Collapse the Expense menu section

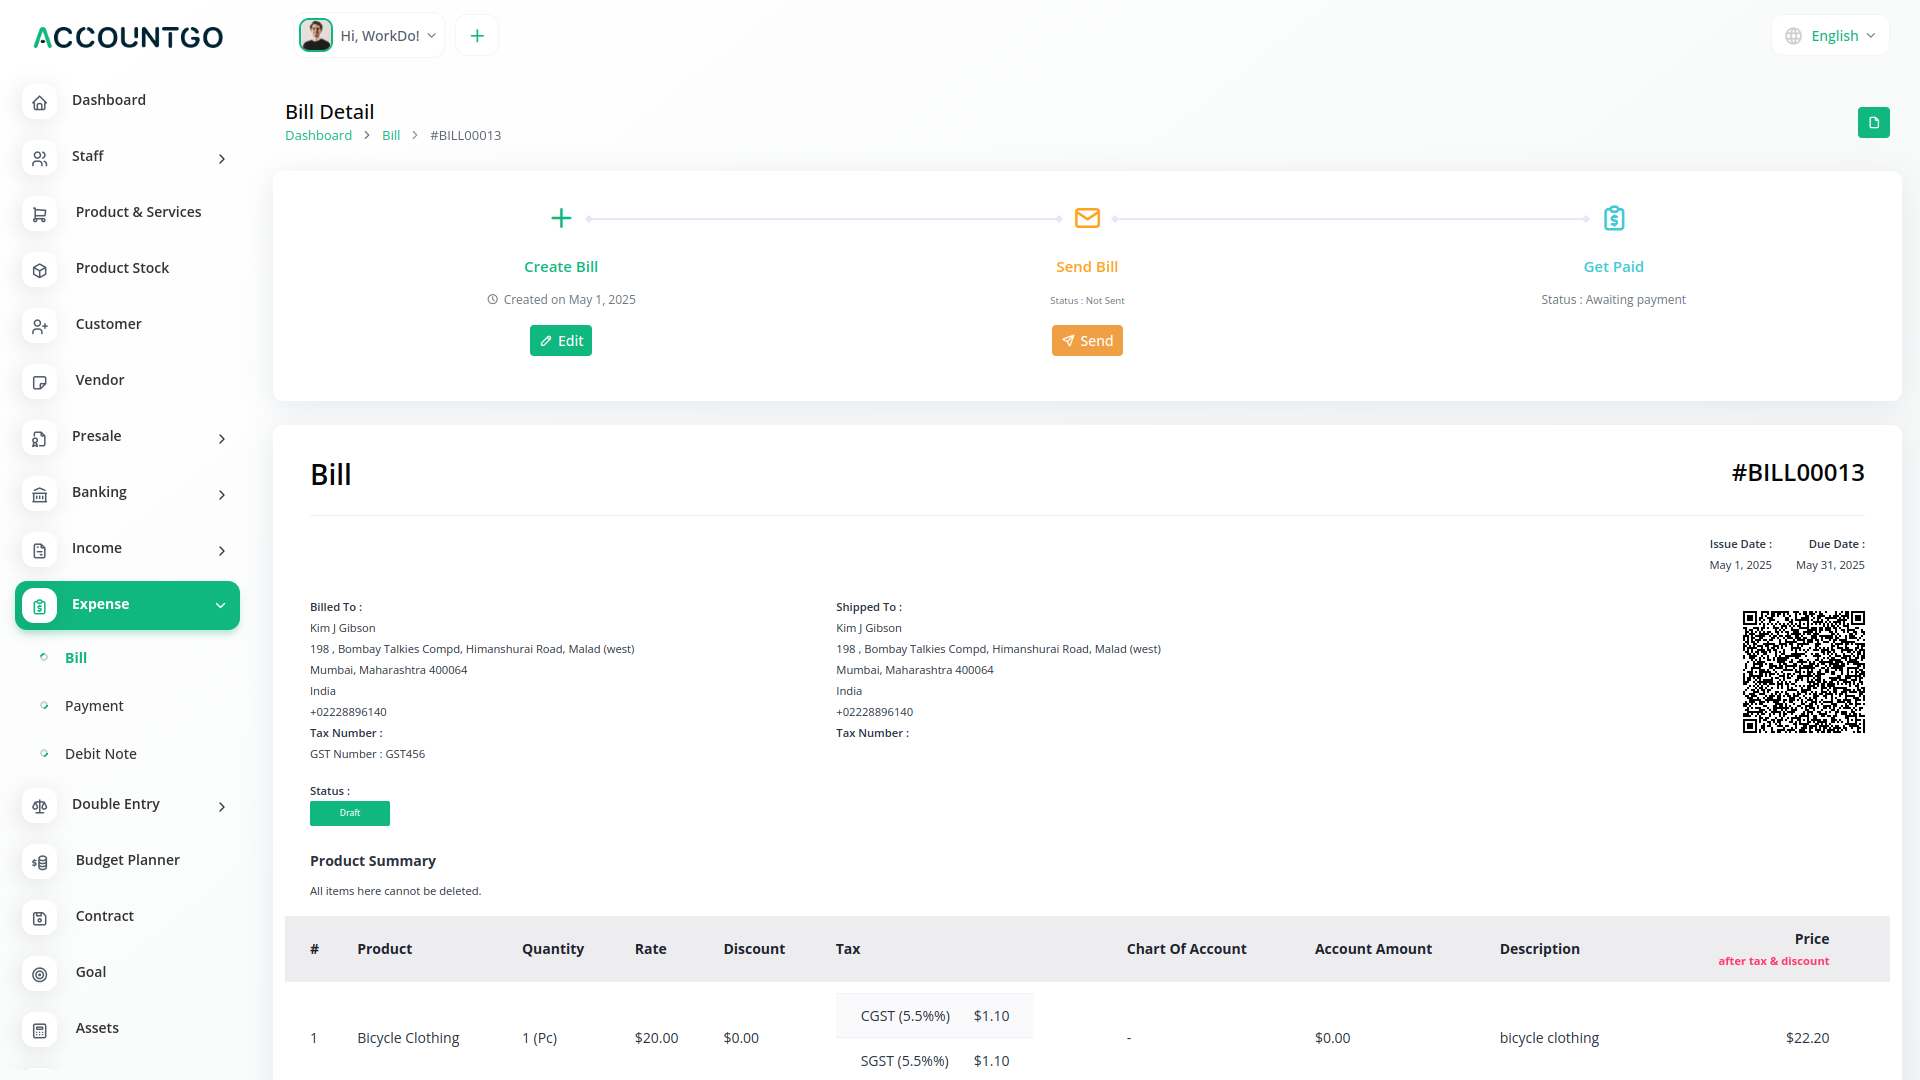click(220, 605)
